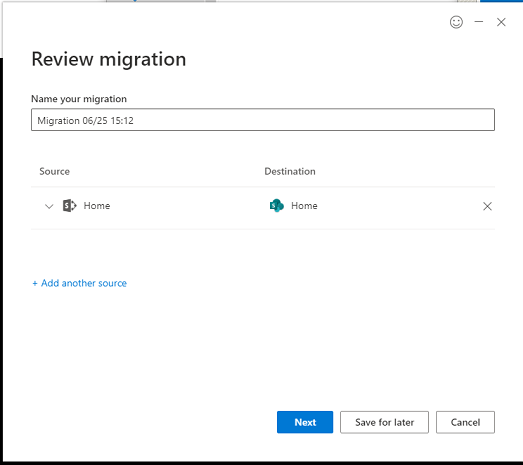
Task: Cancel the migration review
Action: coord(465,422)
